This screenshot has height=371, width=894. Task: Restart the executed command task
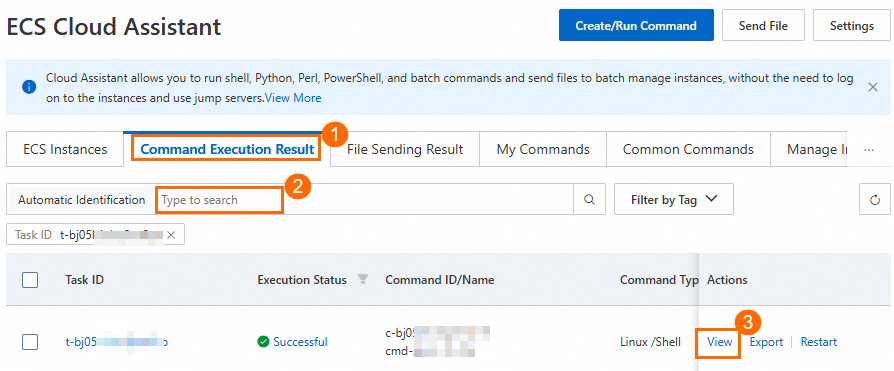pyautogui.click(x=819, y=342)
